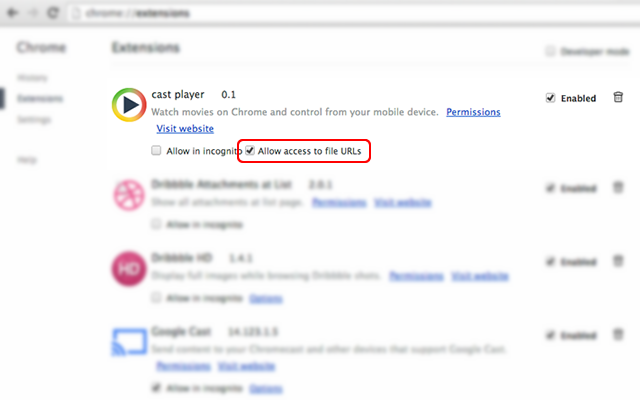Remove Dribbble HD with trash icon
Screen dimensions: 640x400
[x=618, y=261]
